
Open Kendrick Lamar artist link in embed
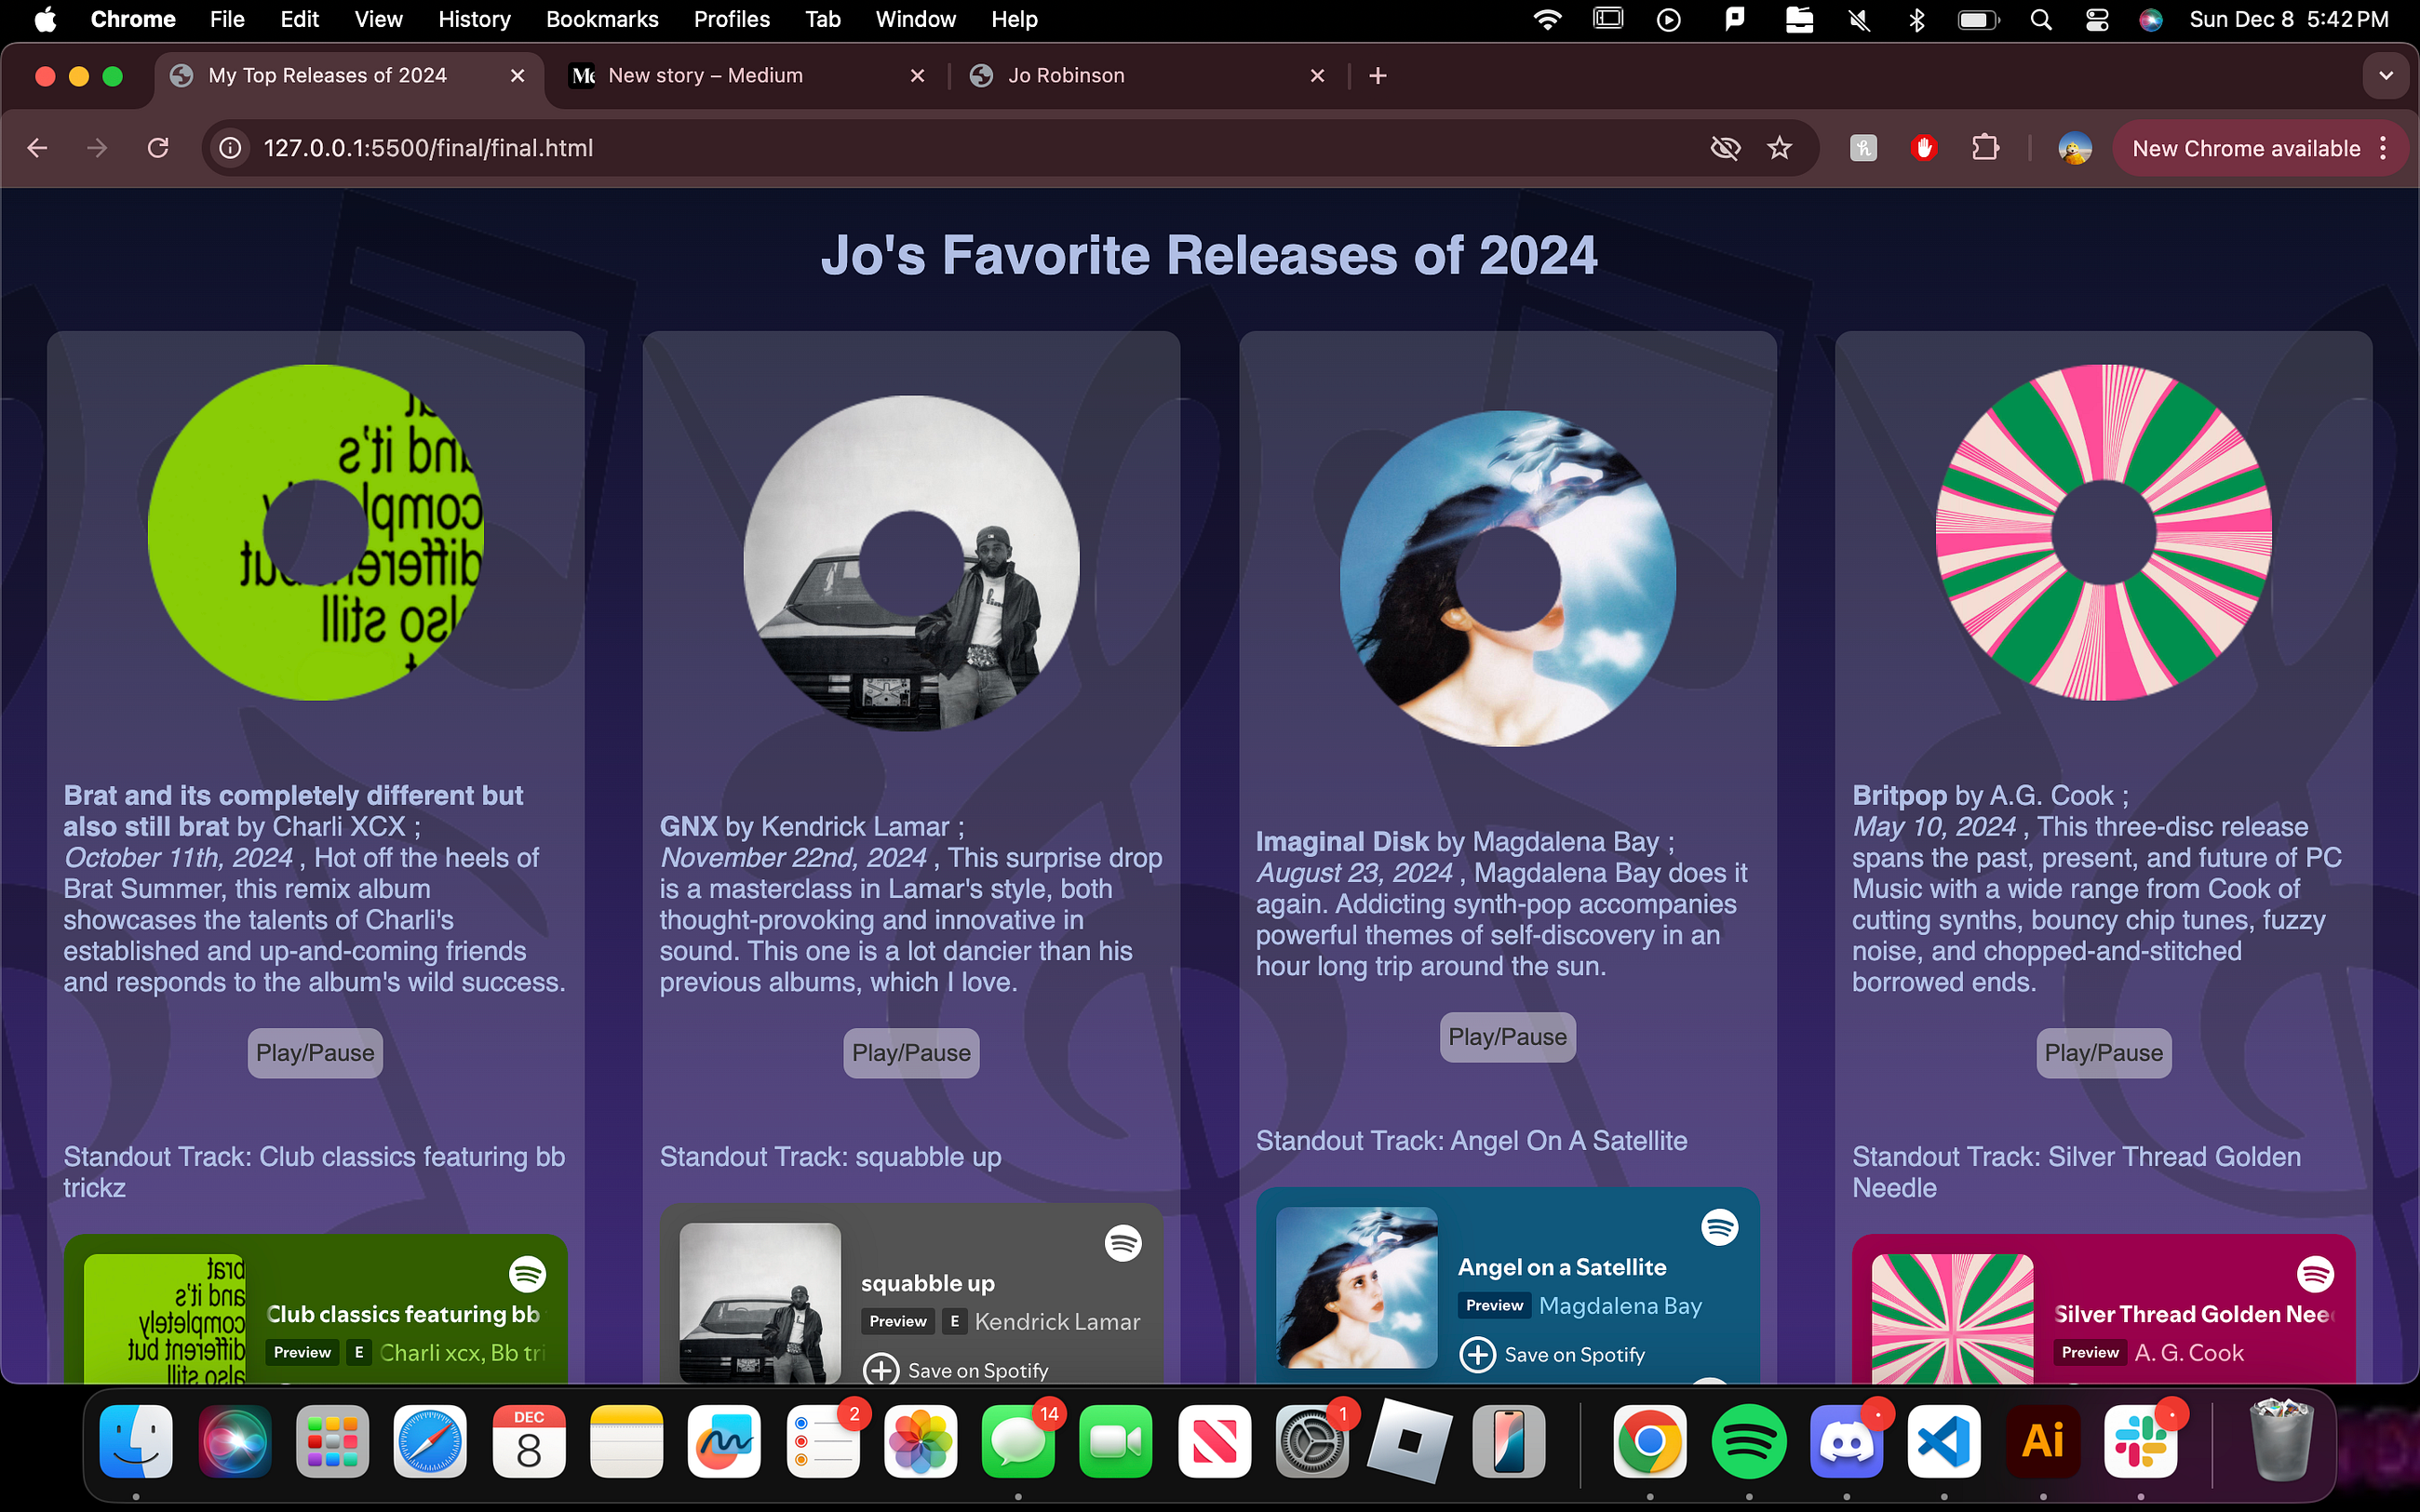tap(1057, 1322)
